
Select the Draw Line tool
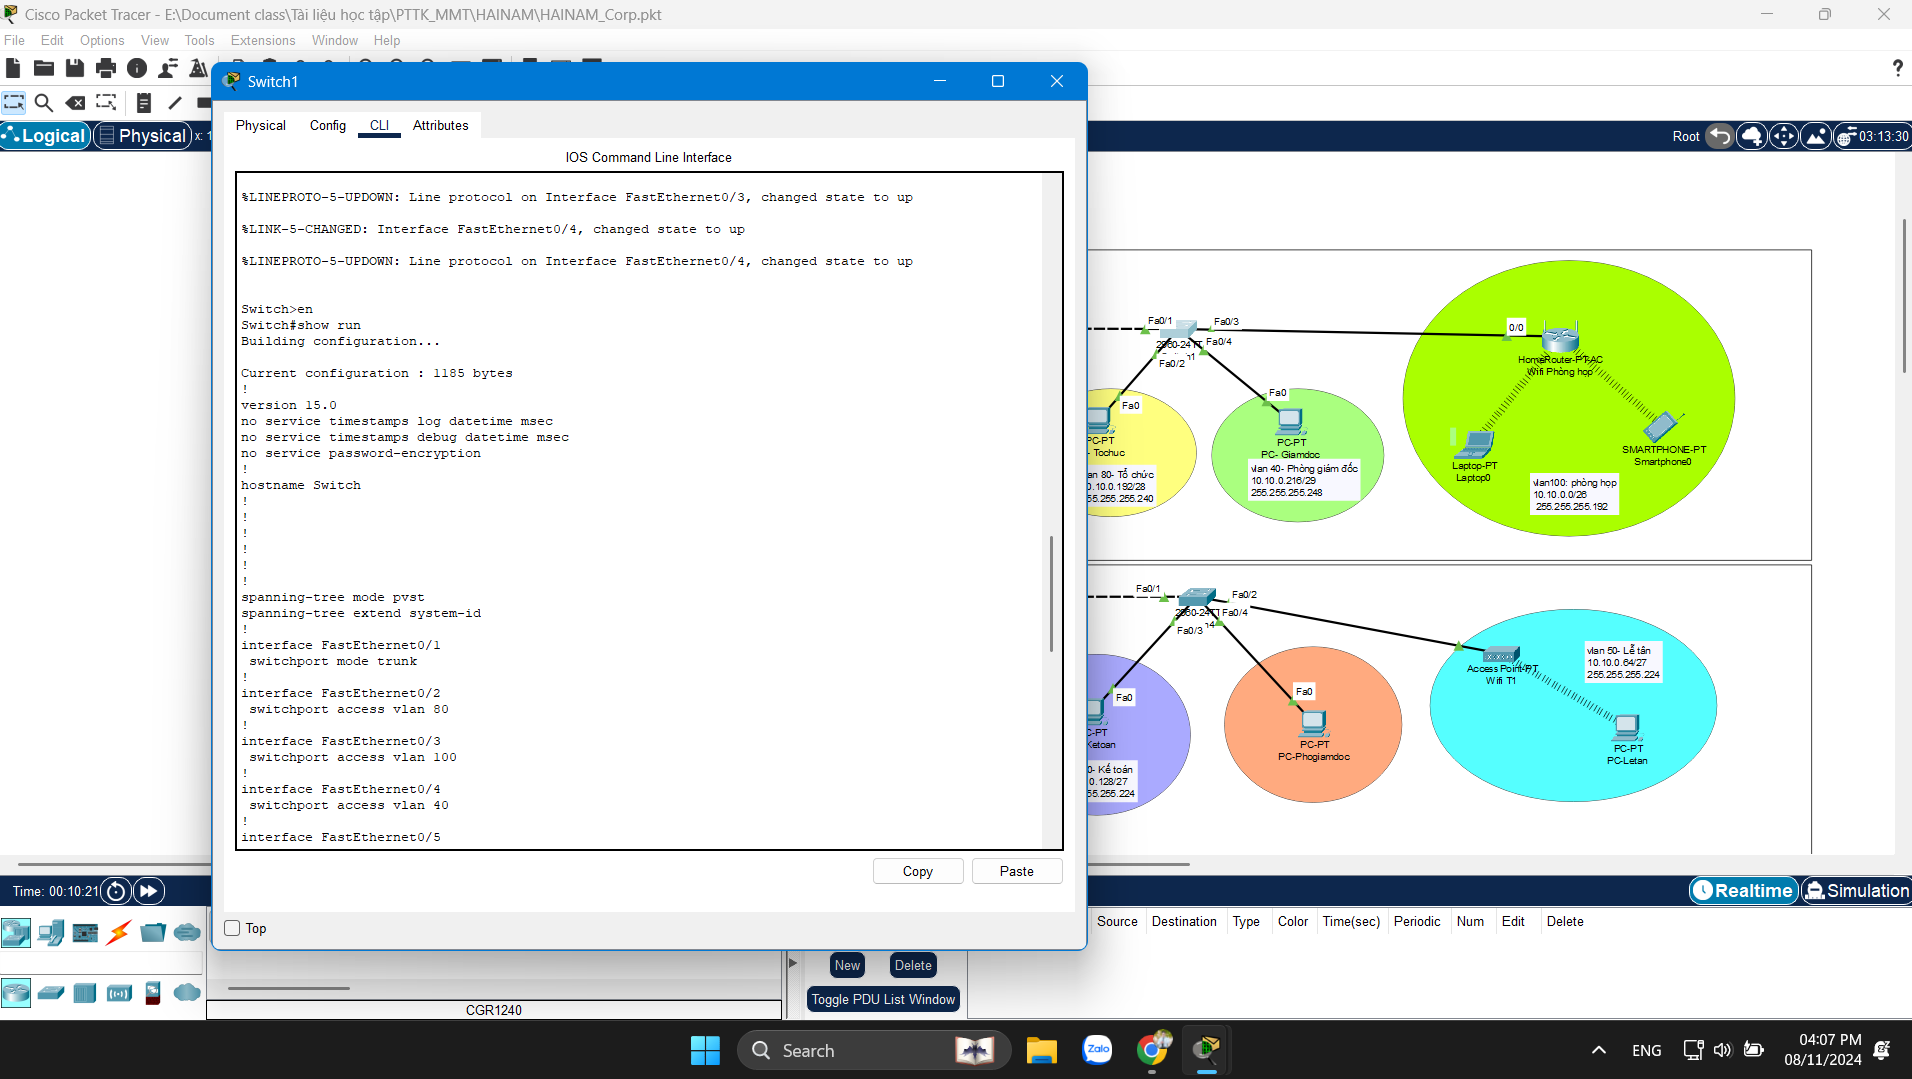[175, 102]
